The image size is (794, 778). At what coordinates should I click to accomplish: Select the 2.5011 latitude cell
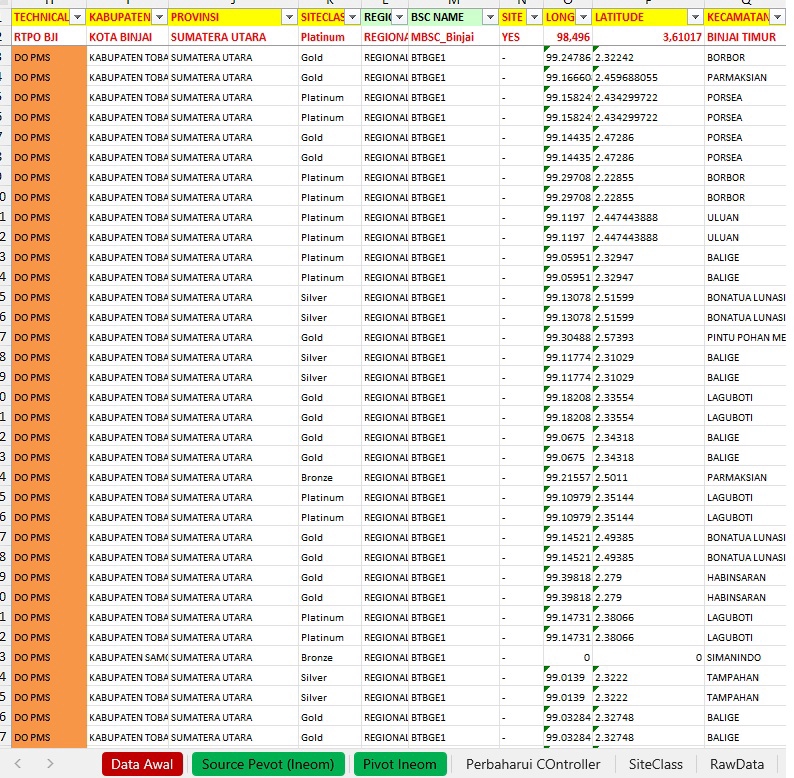coord(648,478)
